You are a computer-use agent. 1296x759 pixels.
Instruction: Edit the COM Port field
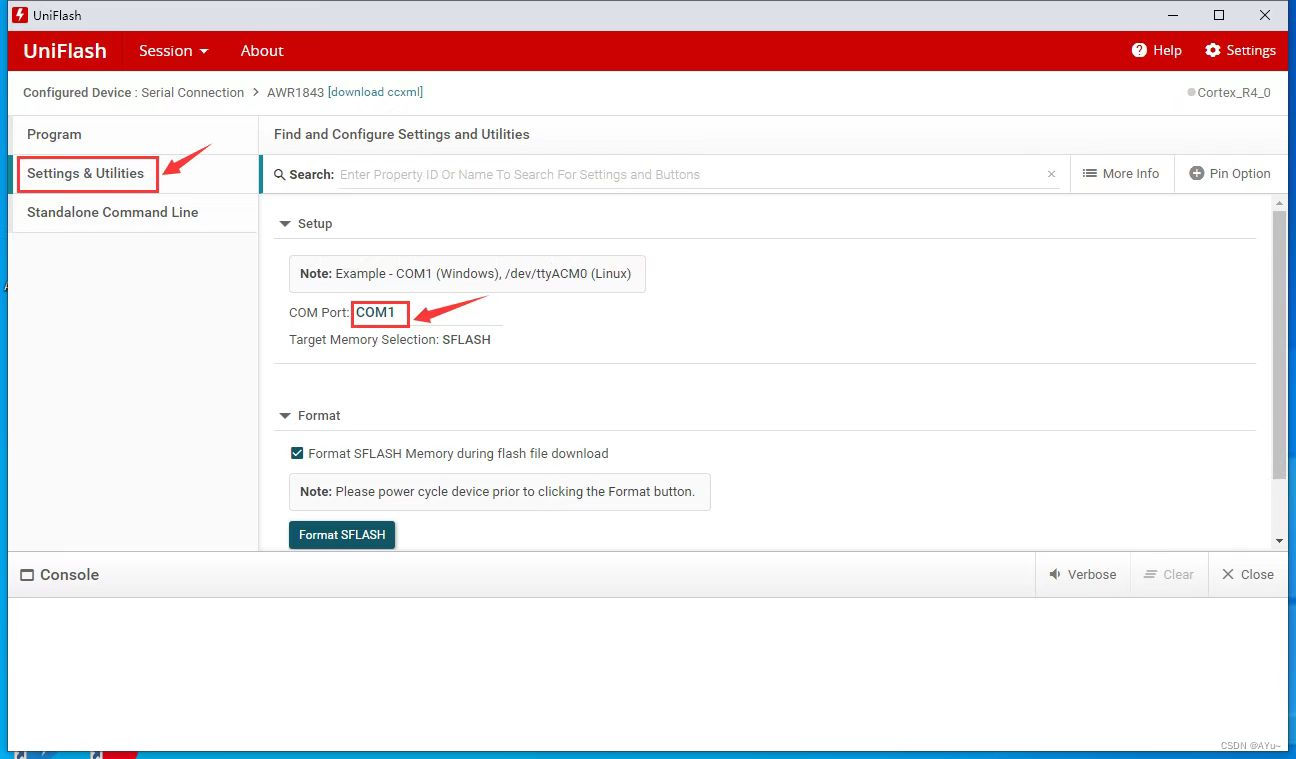(x=428, y=313)
